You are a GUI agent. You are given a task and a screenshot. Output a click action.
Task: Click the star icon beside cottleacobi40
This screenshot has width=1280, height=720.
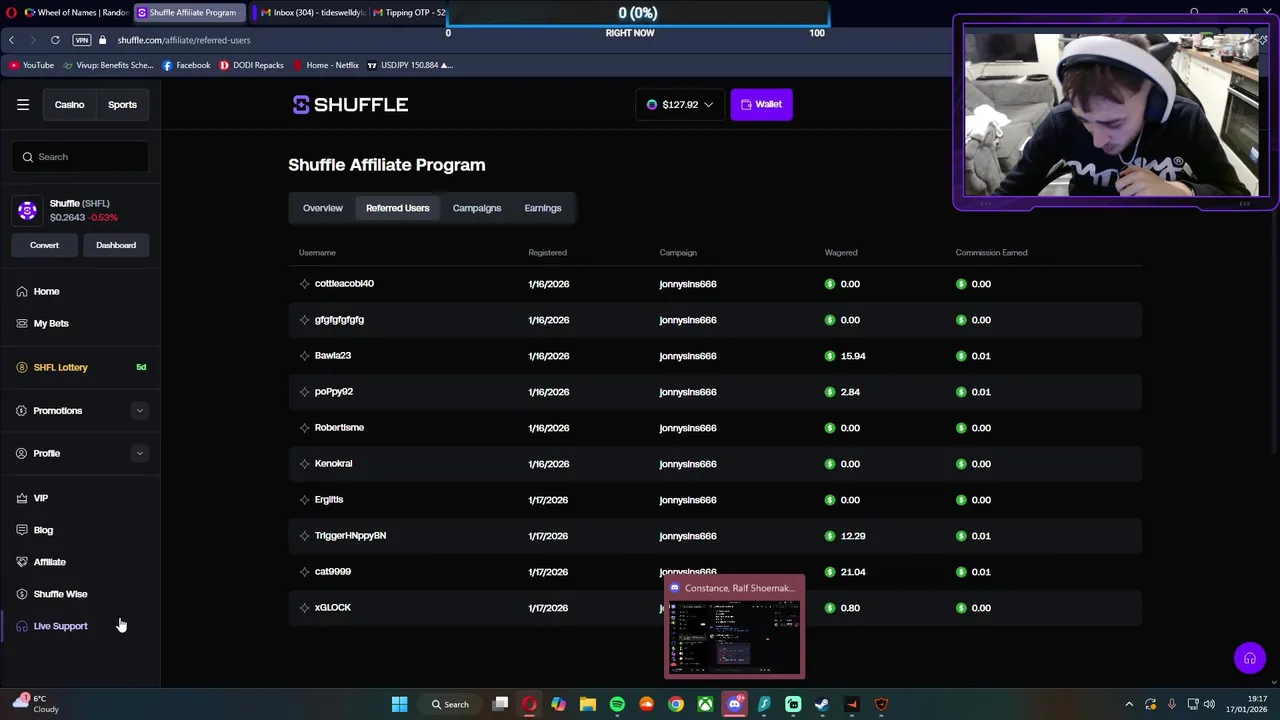pos(304,284)
